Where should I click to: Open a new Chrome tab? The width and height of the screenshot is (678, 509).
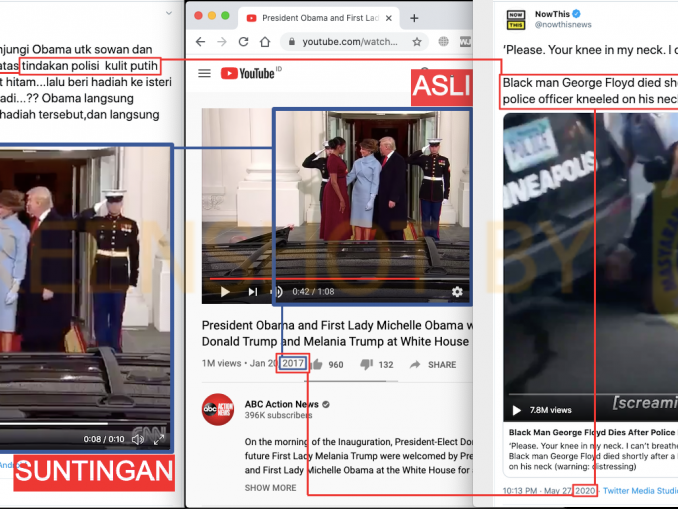414,18
